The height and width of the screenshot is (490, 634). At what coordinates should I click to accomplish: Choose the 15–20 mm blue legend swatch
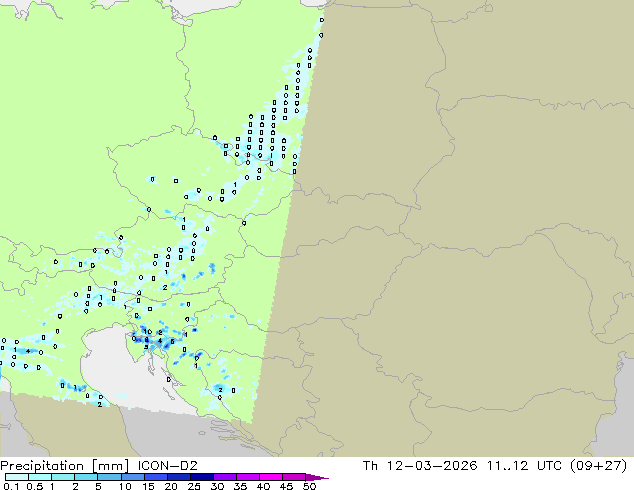coord(155,477)
